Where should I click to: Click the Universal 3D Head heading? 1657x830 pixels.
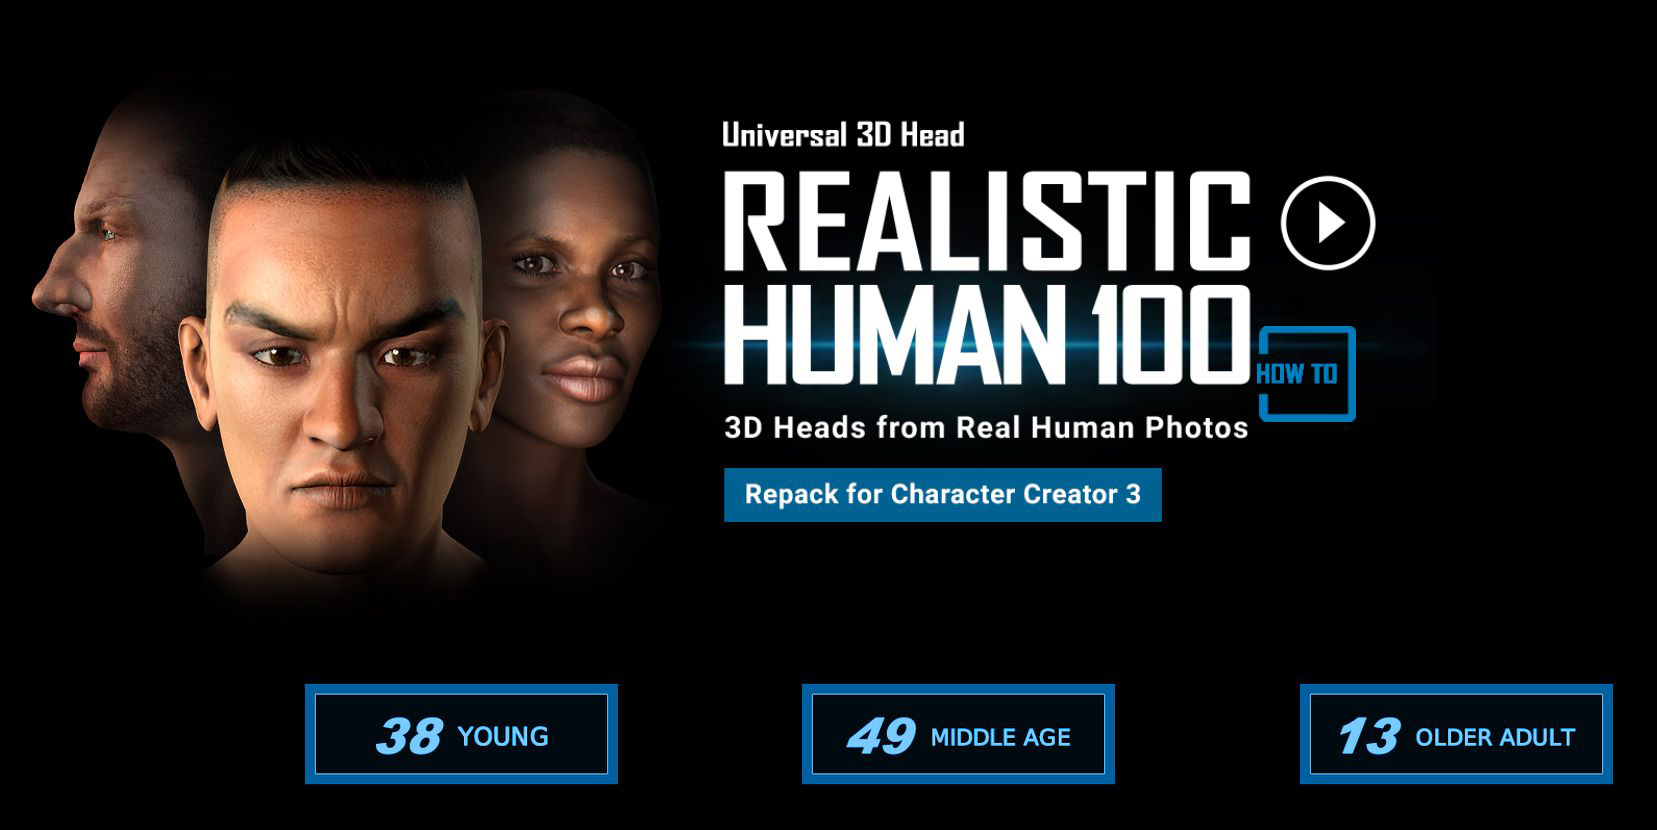843,135
